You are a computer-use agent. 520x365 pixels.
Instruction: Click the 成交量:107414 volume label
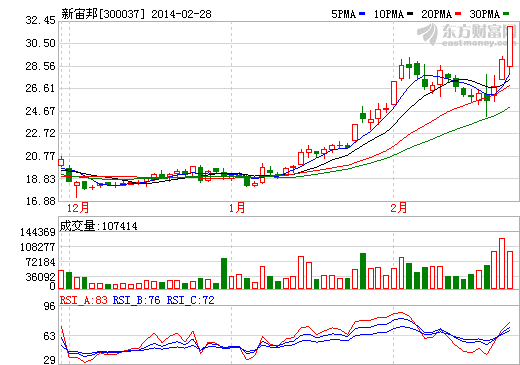pyautogui.click(x=98, y=226)
